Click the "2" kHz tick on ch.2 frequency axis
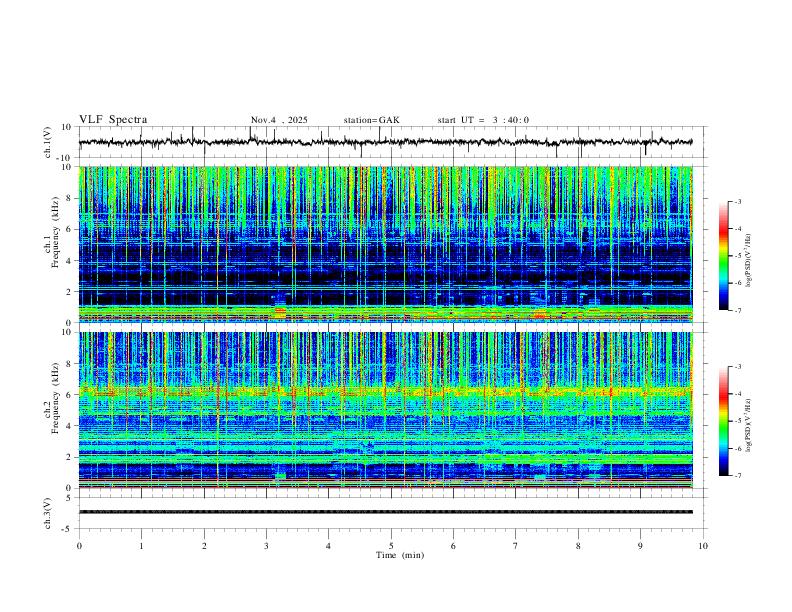792x612 pixels. [x=70, y=457]
